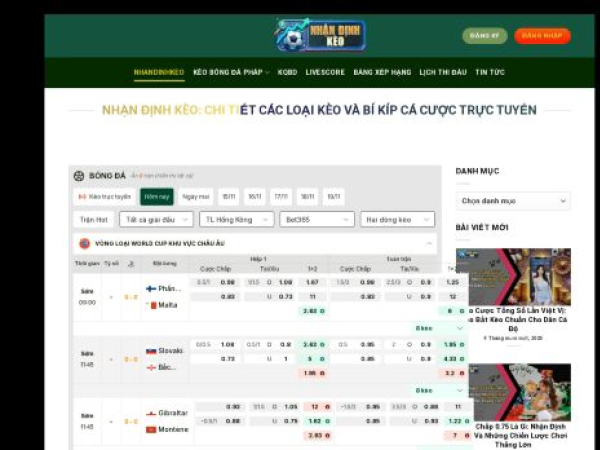The width and height of the screenshot is (600, 450).
Task: Click the 1.08 handicap odds for Slovakia Hiệp 1
Action: pos(227,345)
